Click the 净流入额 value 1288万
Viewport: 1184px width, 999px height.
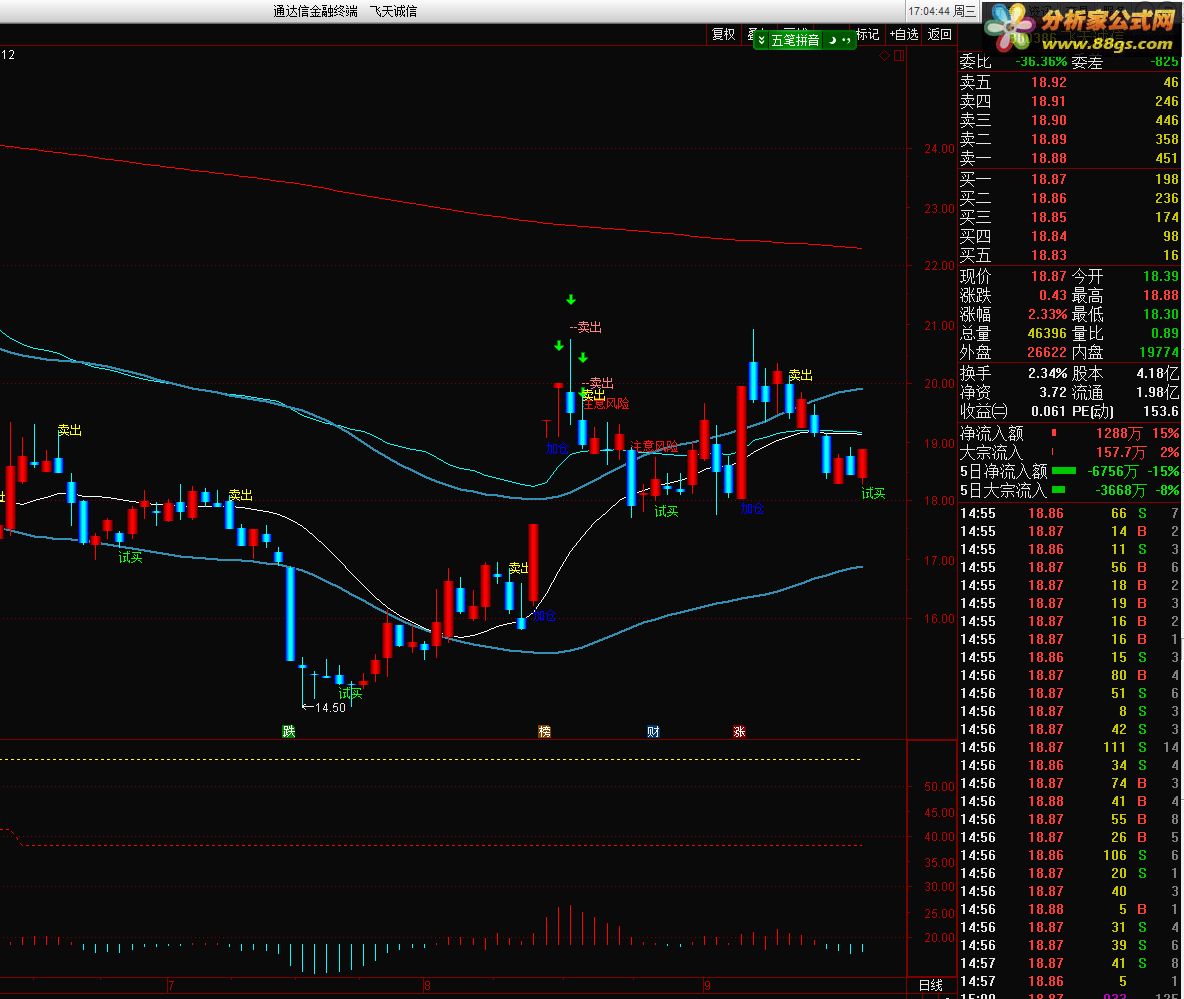click(x=1119, y=433)
